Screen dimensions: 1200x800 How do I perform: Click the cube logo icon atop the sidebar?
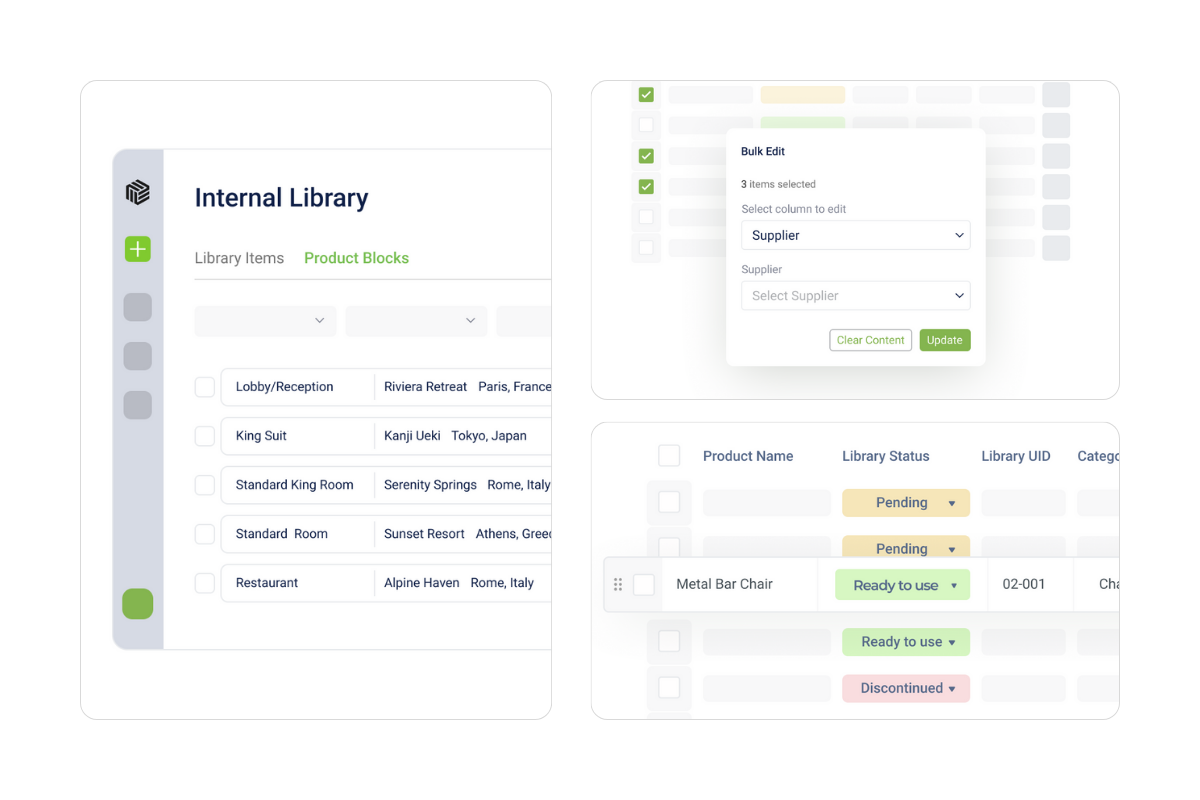(137, 191)
